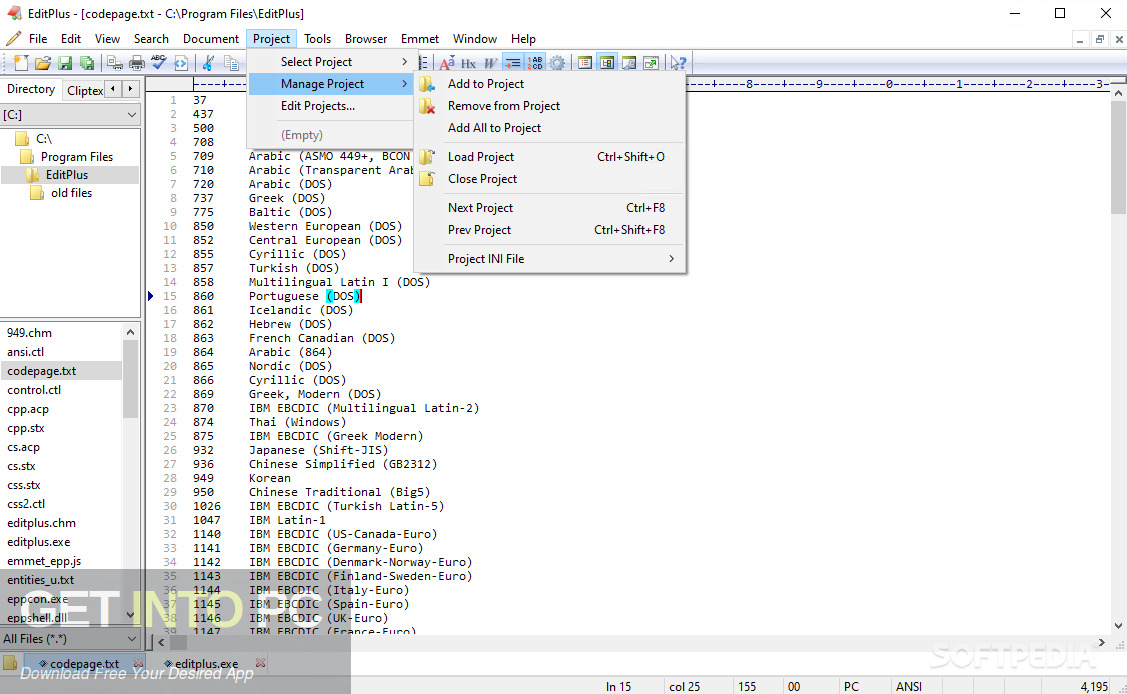Click the W word wrap icon
The height and width of the screenshot is (694, 1127).
(x=490, y=63)
